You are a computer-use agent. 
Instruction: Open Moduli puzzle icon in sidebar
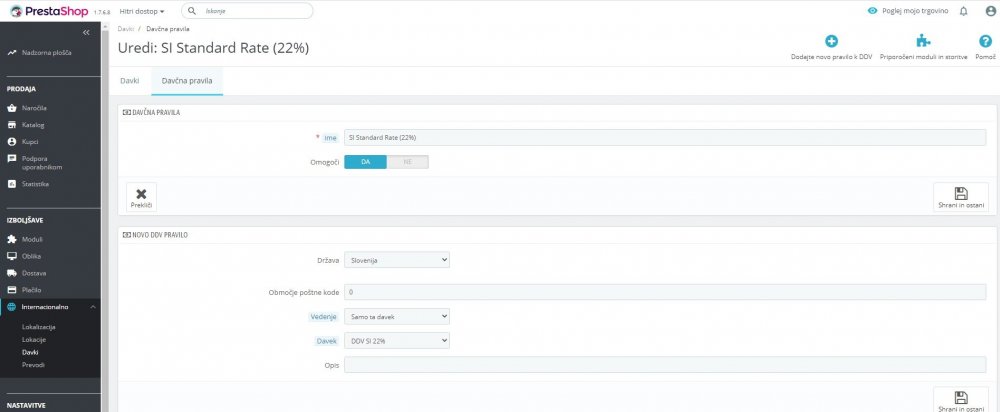11,240
